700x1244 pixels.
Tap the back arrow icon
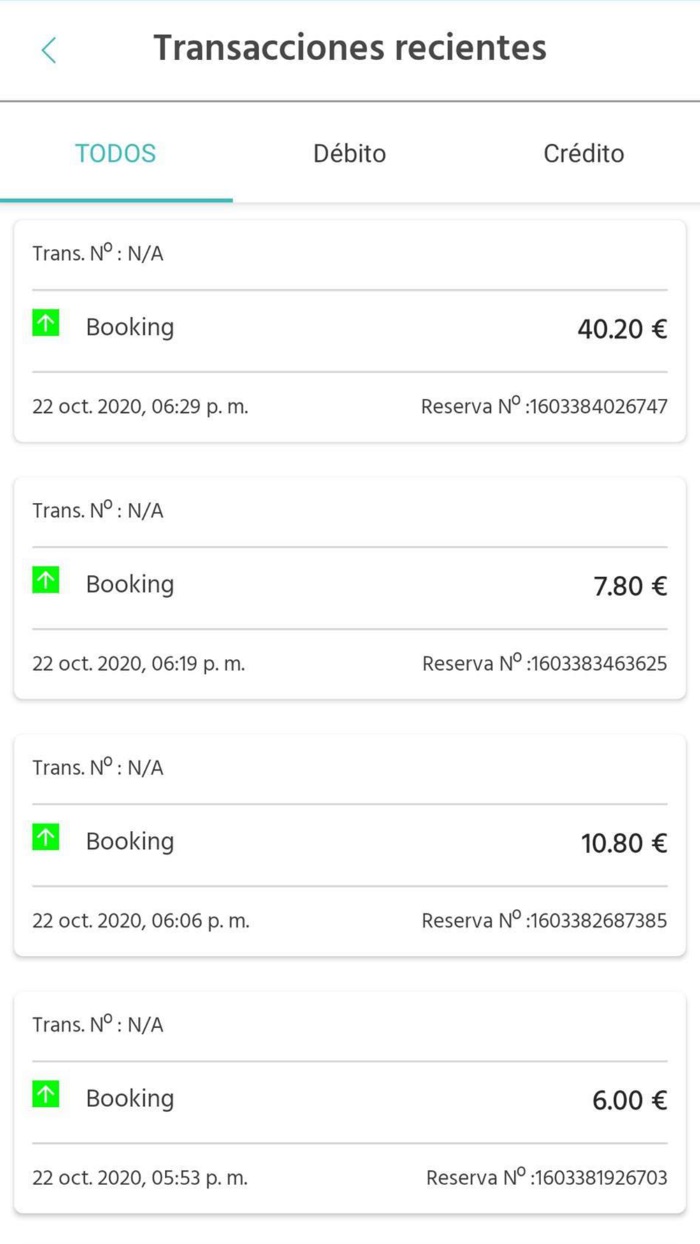49,50
